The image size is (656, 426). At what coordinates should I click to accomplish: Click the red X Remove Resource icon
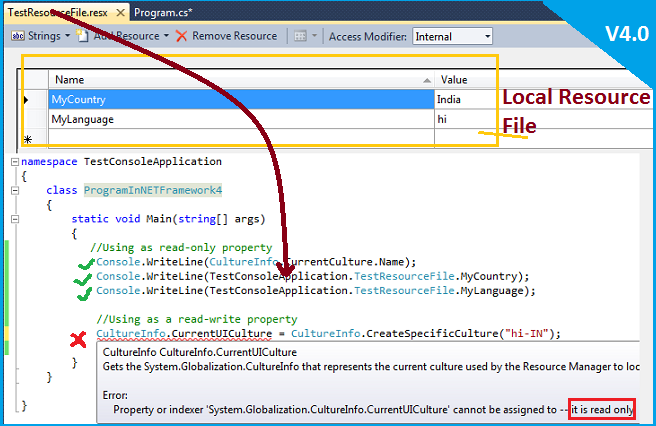pyautogui.click(x=181, y=36)
